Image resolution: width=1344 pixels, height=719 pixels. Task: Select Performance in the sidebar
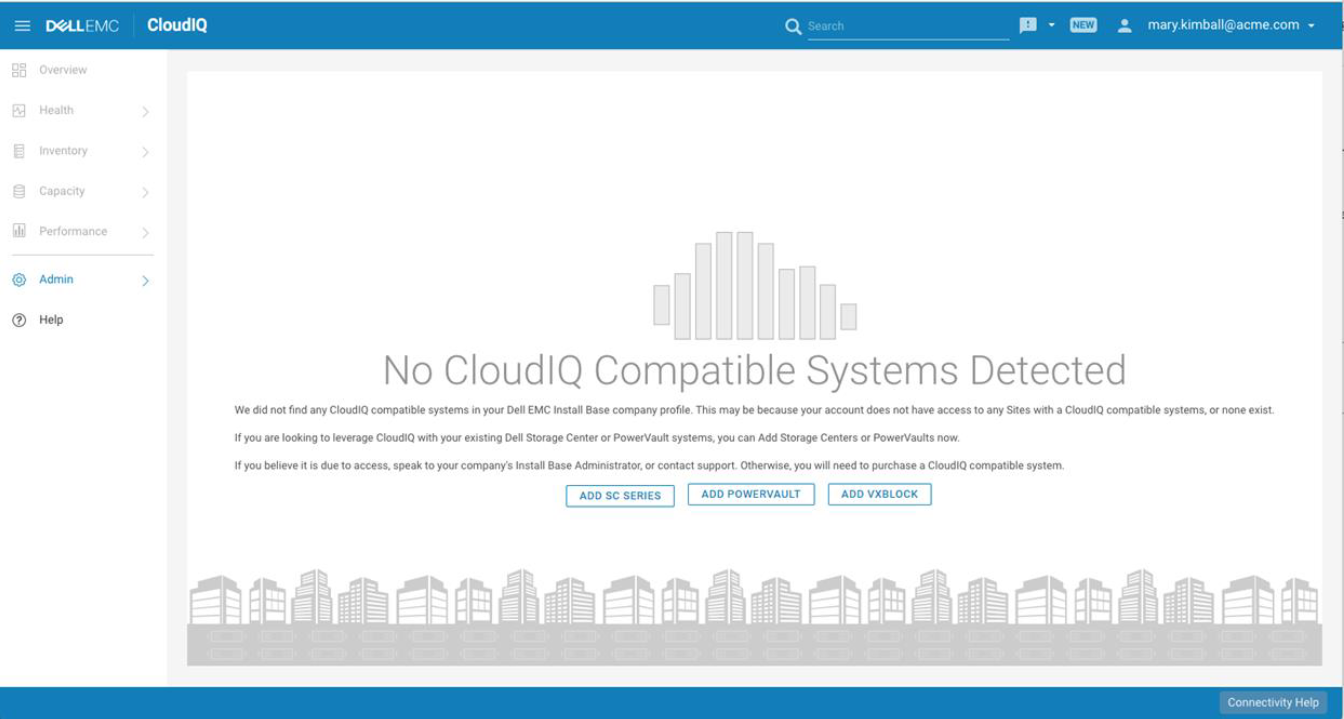73,231
